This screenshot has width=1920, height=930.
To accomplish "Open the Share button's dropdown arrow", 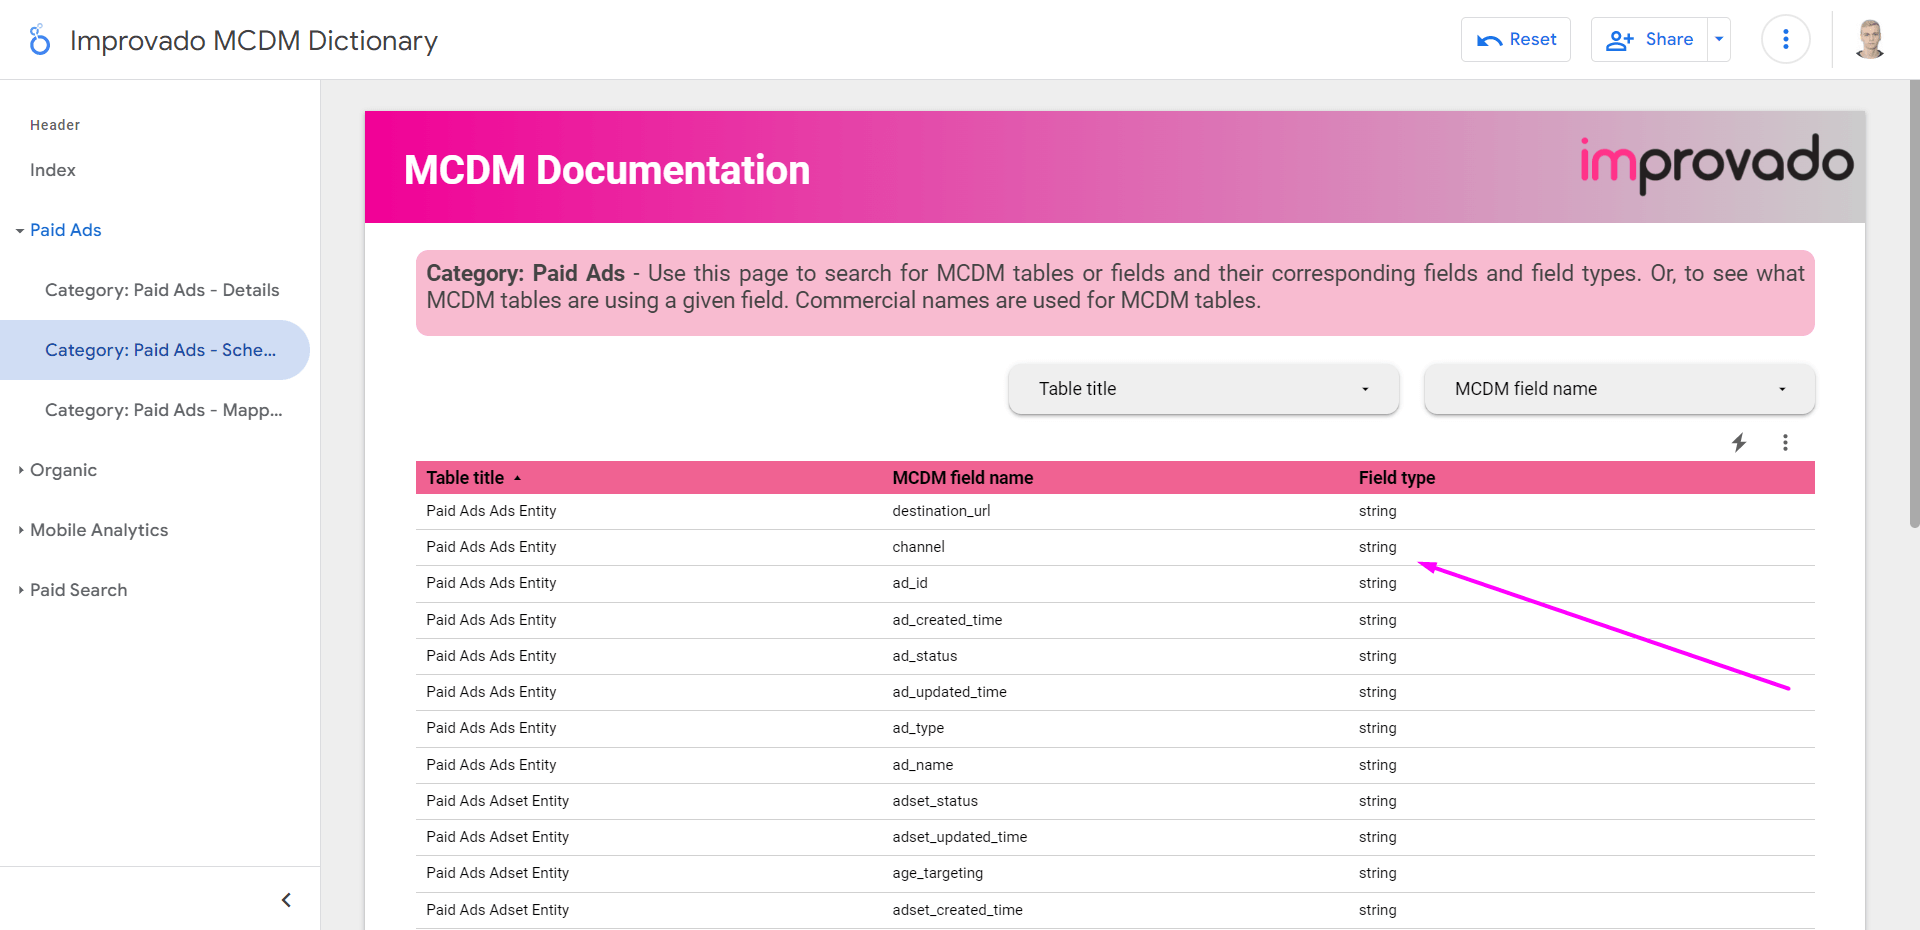I will [x=1718, y=39].
